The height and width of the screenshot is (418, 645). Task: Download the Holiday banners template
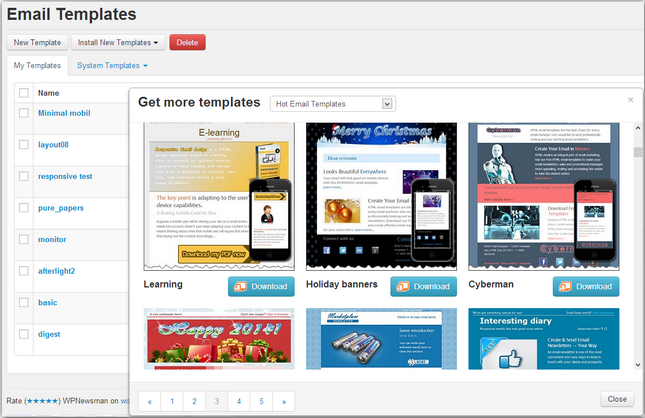coord(423,286)
